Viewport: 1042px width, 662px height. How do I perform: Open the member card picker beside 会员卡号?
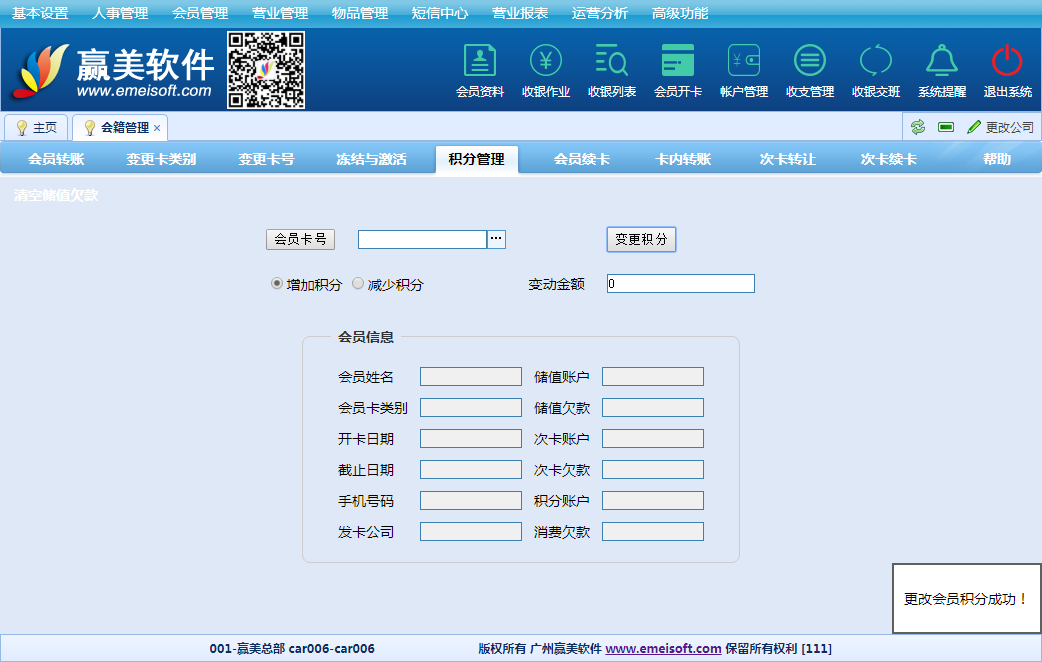click(497, 239)
